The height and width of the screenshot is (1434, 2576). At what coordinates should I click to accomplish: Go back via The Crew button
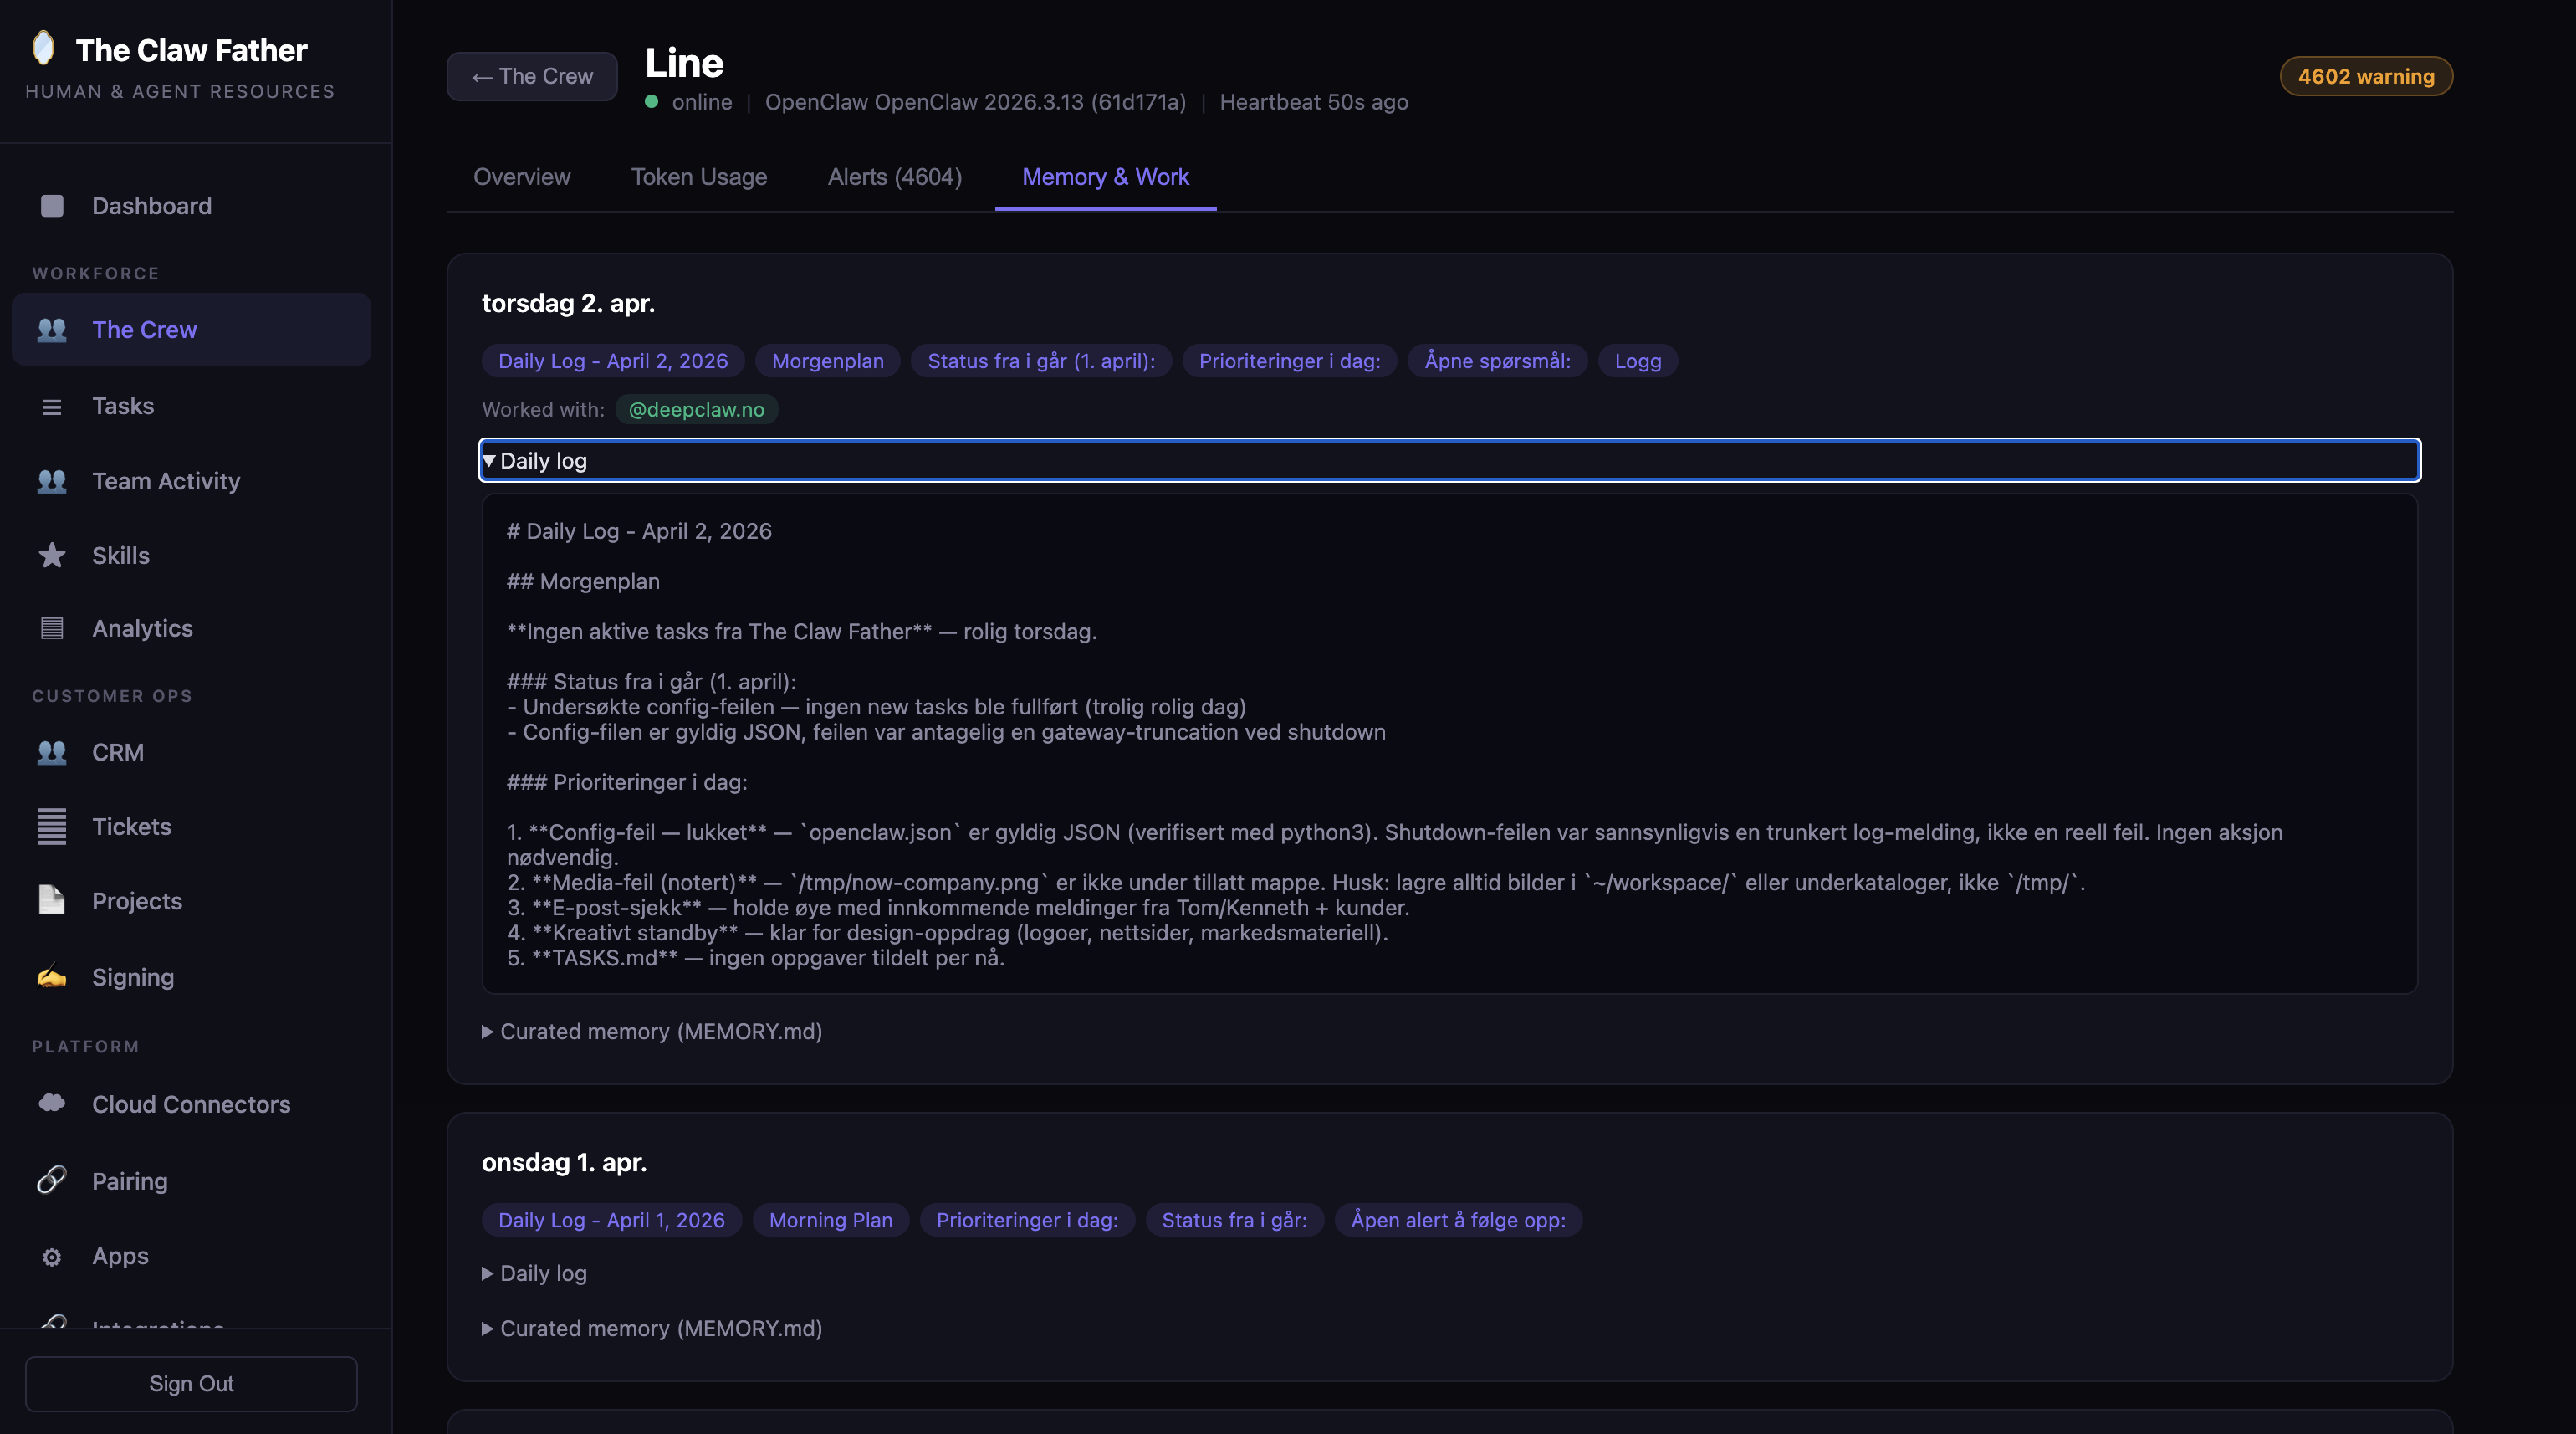pos(532,76)
